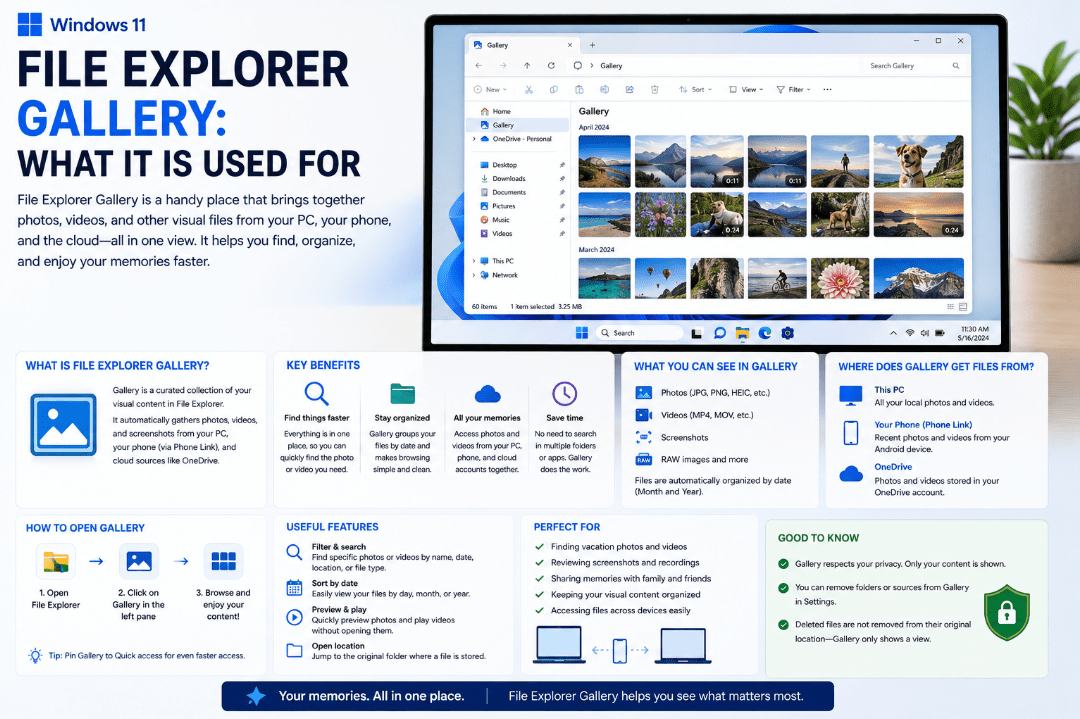The height and width of the screenshot is (719, 1080).
Task: Select the dog portrait photo thumbnail
Action: coord(918,162)
